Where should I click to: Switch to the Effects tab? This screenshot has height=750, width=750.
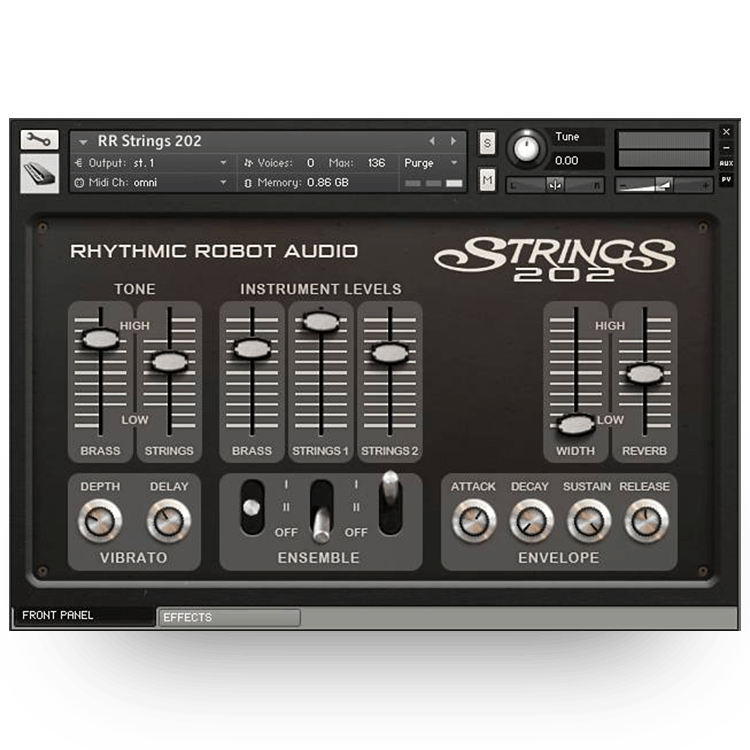point(229,618)
